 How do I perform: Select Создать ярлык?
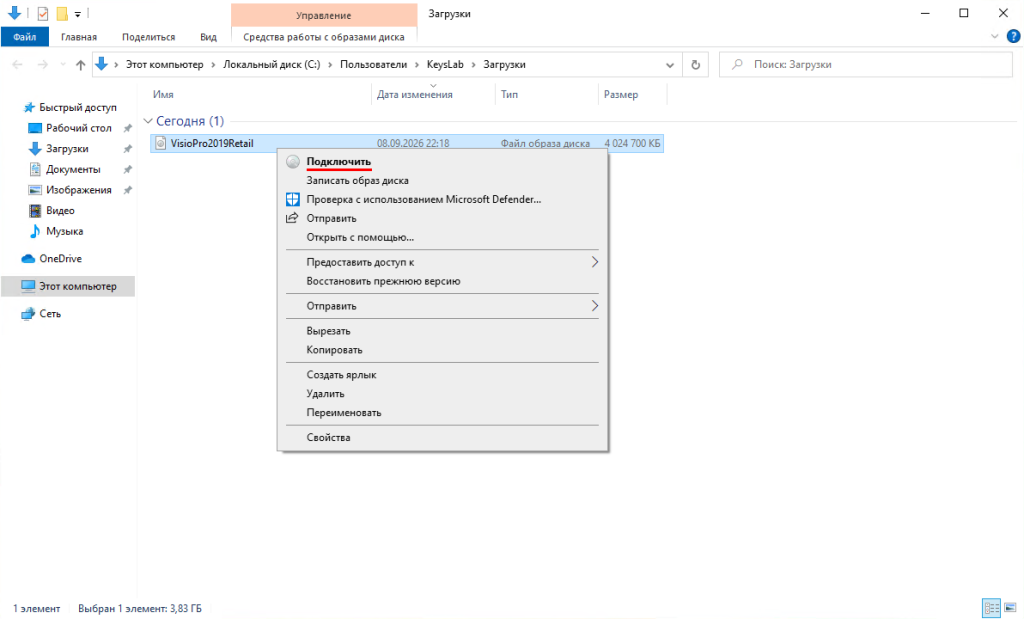(443, 375)
